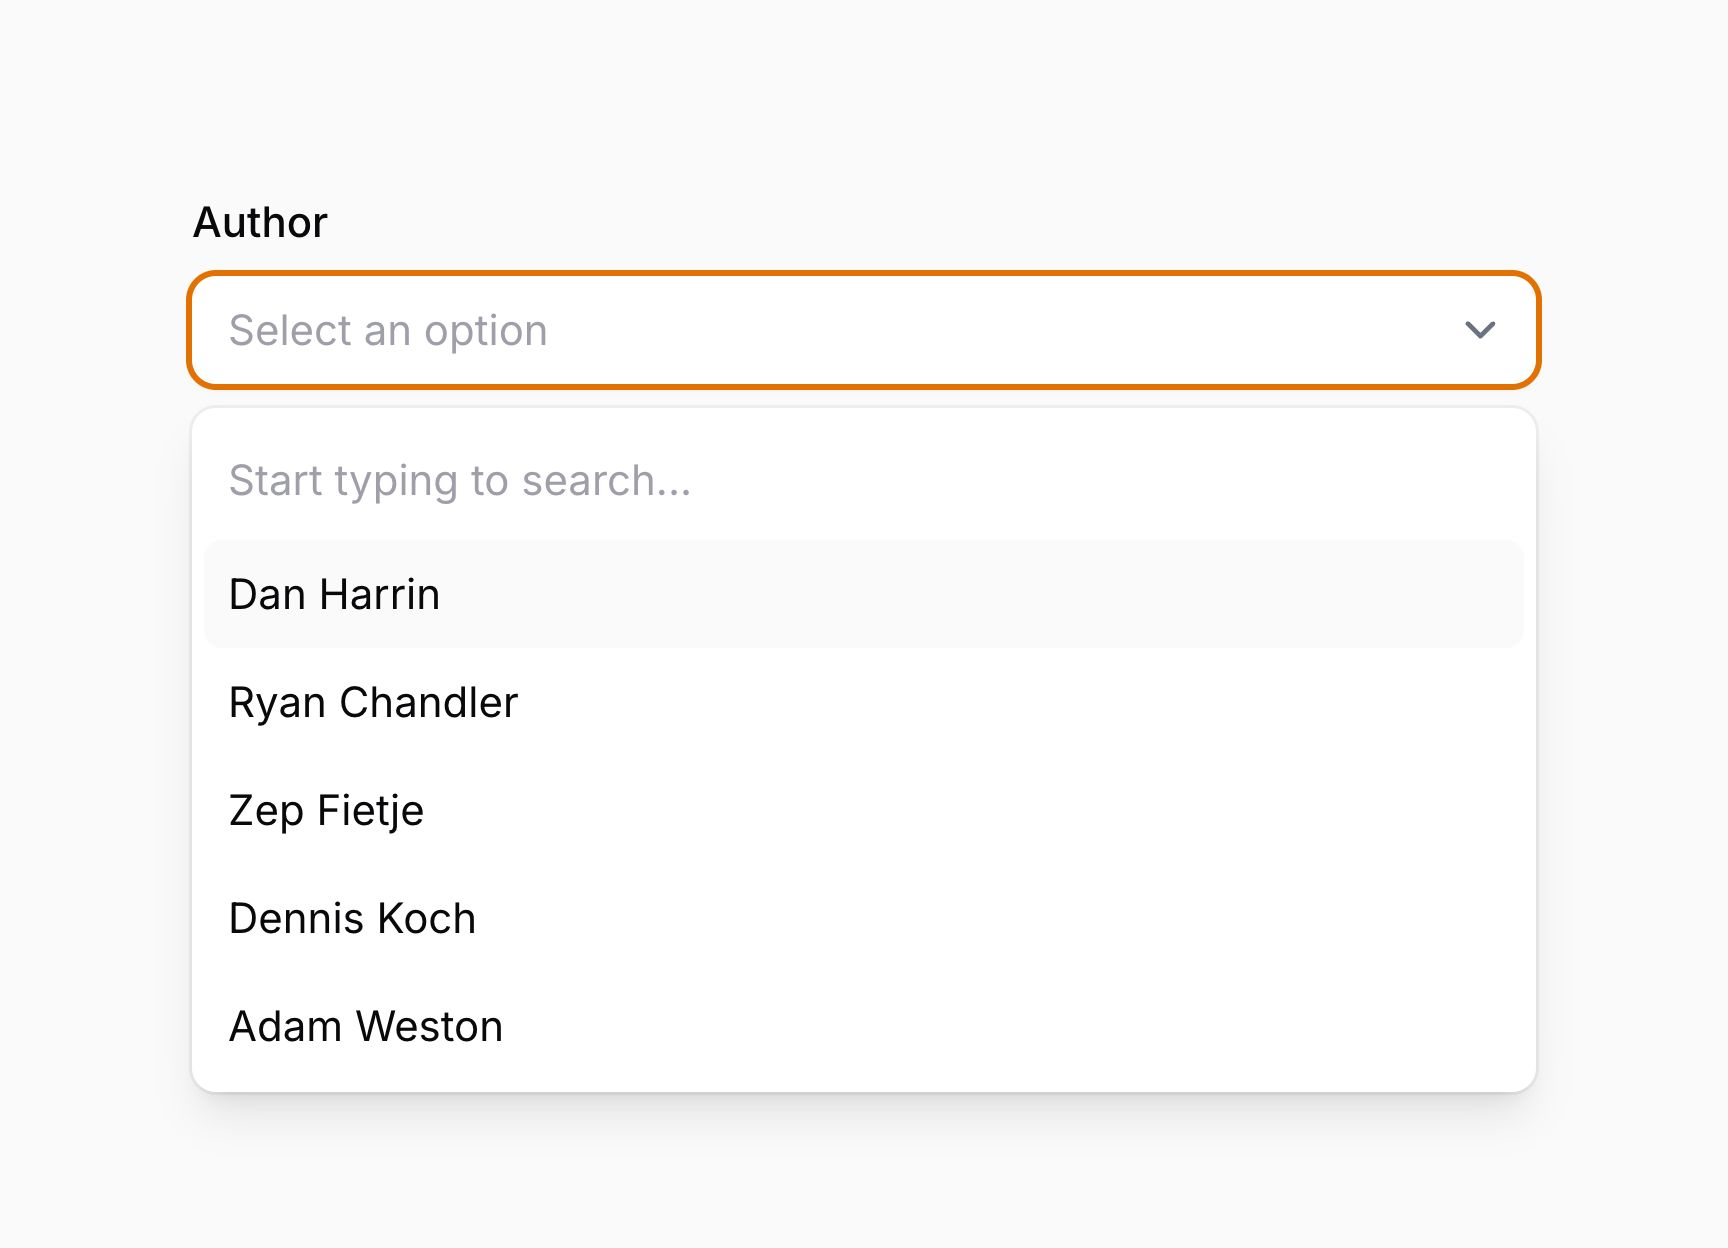Open the 'Select an option' Author field

(x=864, y=330)
